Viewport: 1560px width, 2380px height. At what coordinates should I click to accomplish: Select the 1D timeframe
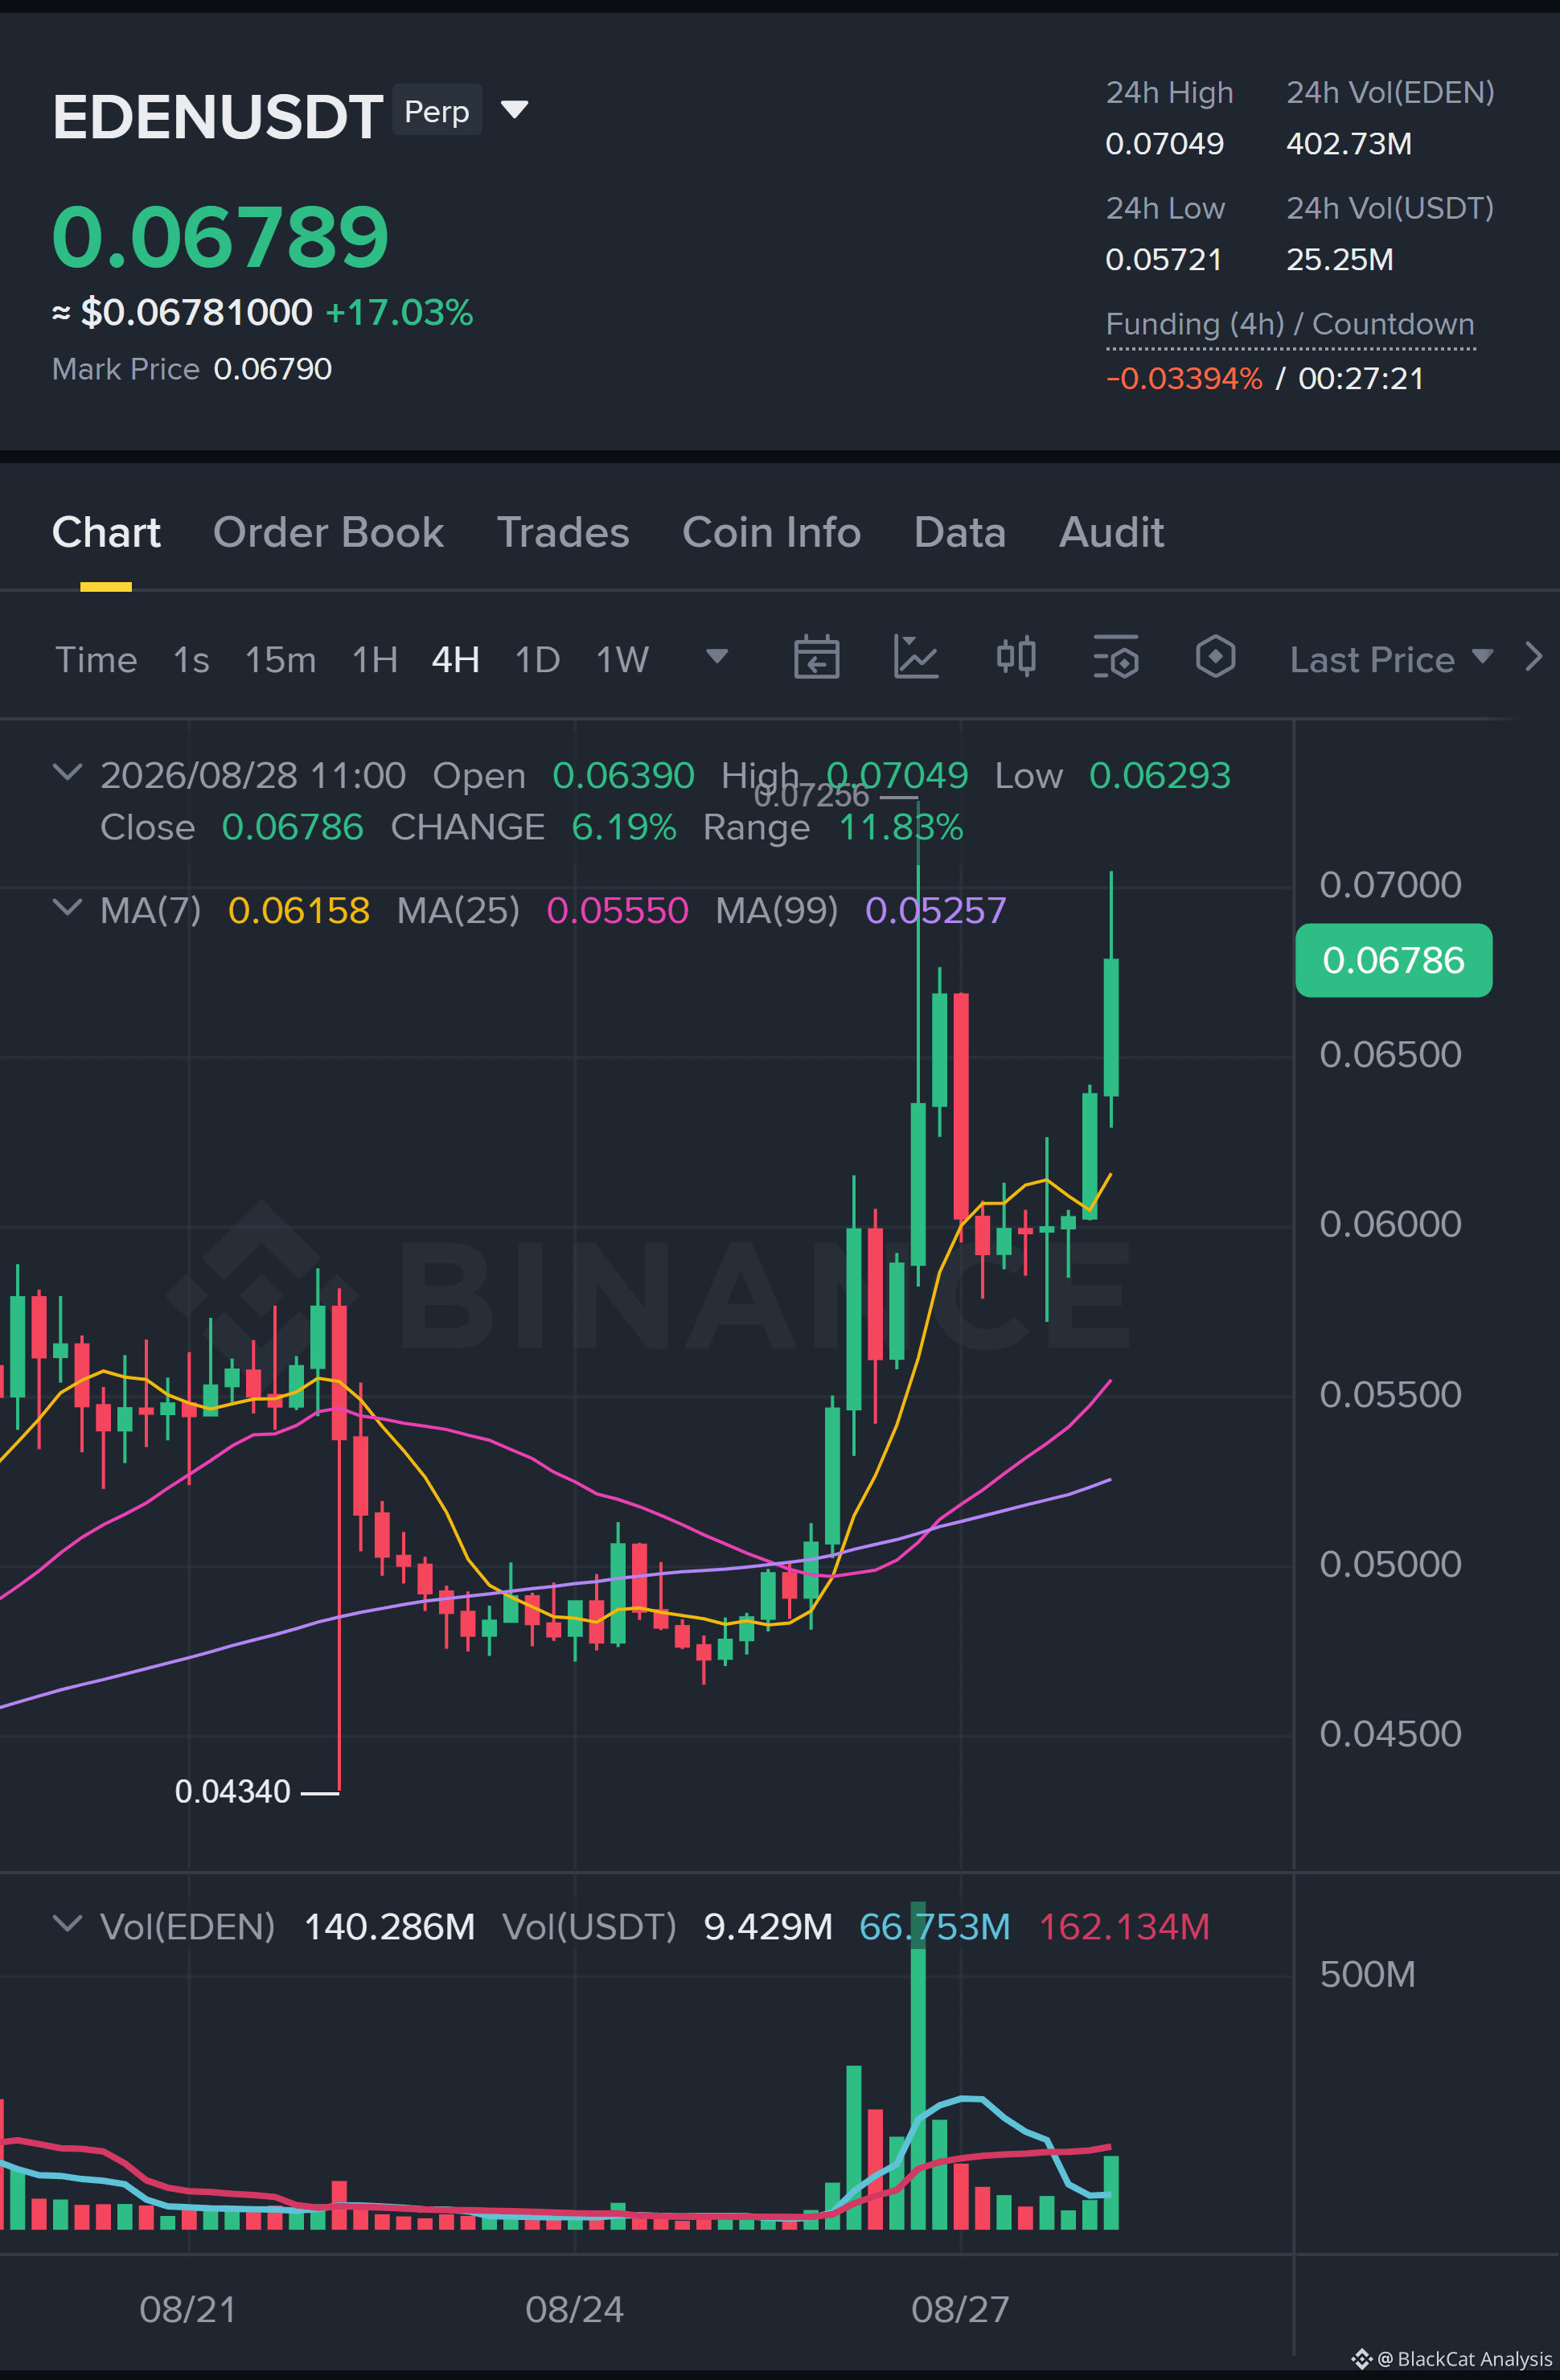(x=537, y=660)
